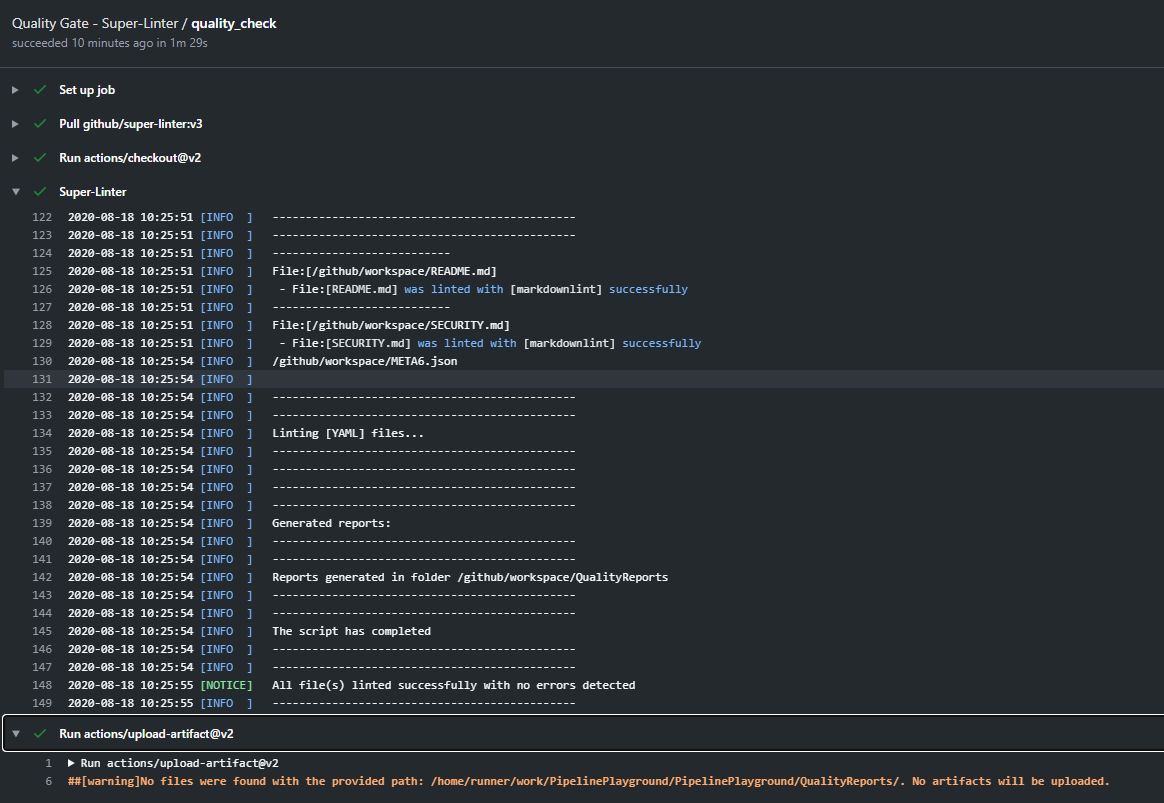Click green checkmark beside Pull github/super-linter:v3
Image resolution: width=1164 pixels, height=803 pixels.
click(40, 124)
